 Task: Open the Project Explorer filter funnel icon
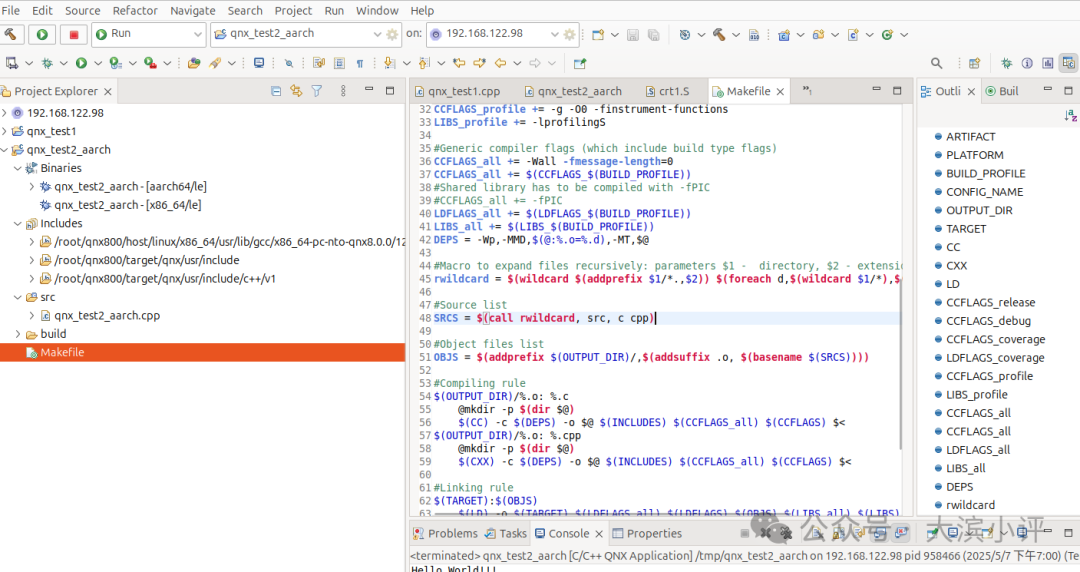tap(317, 91)
